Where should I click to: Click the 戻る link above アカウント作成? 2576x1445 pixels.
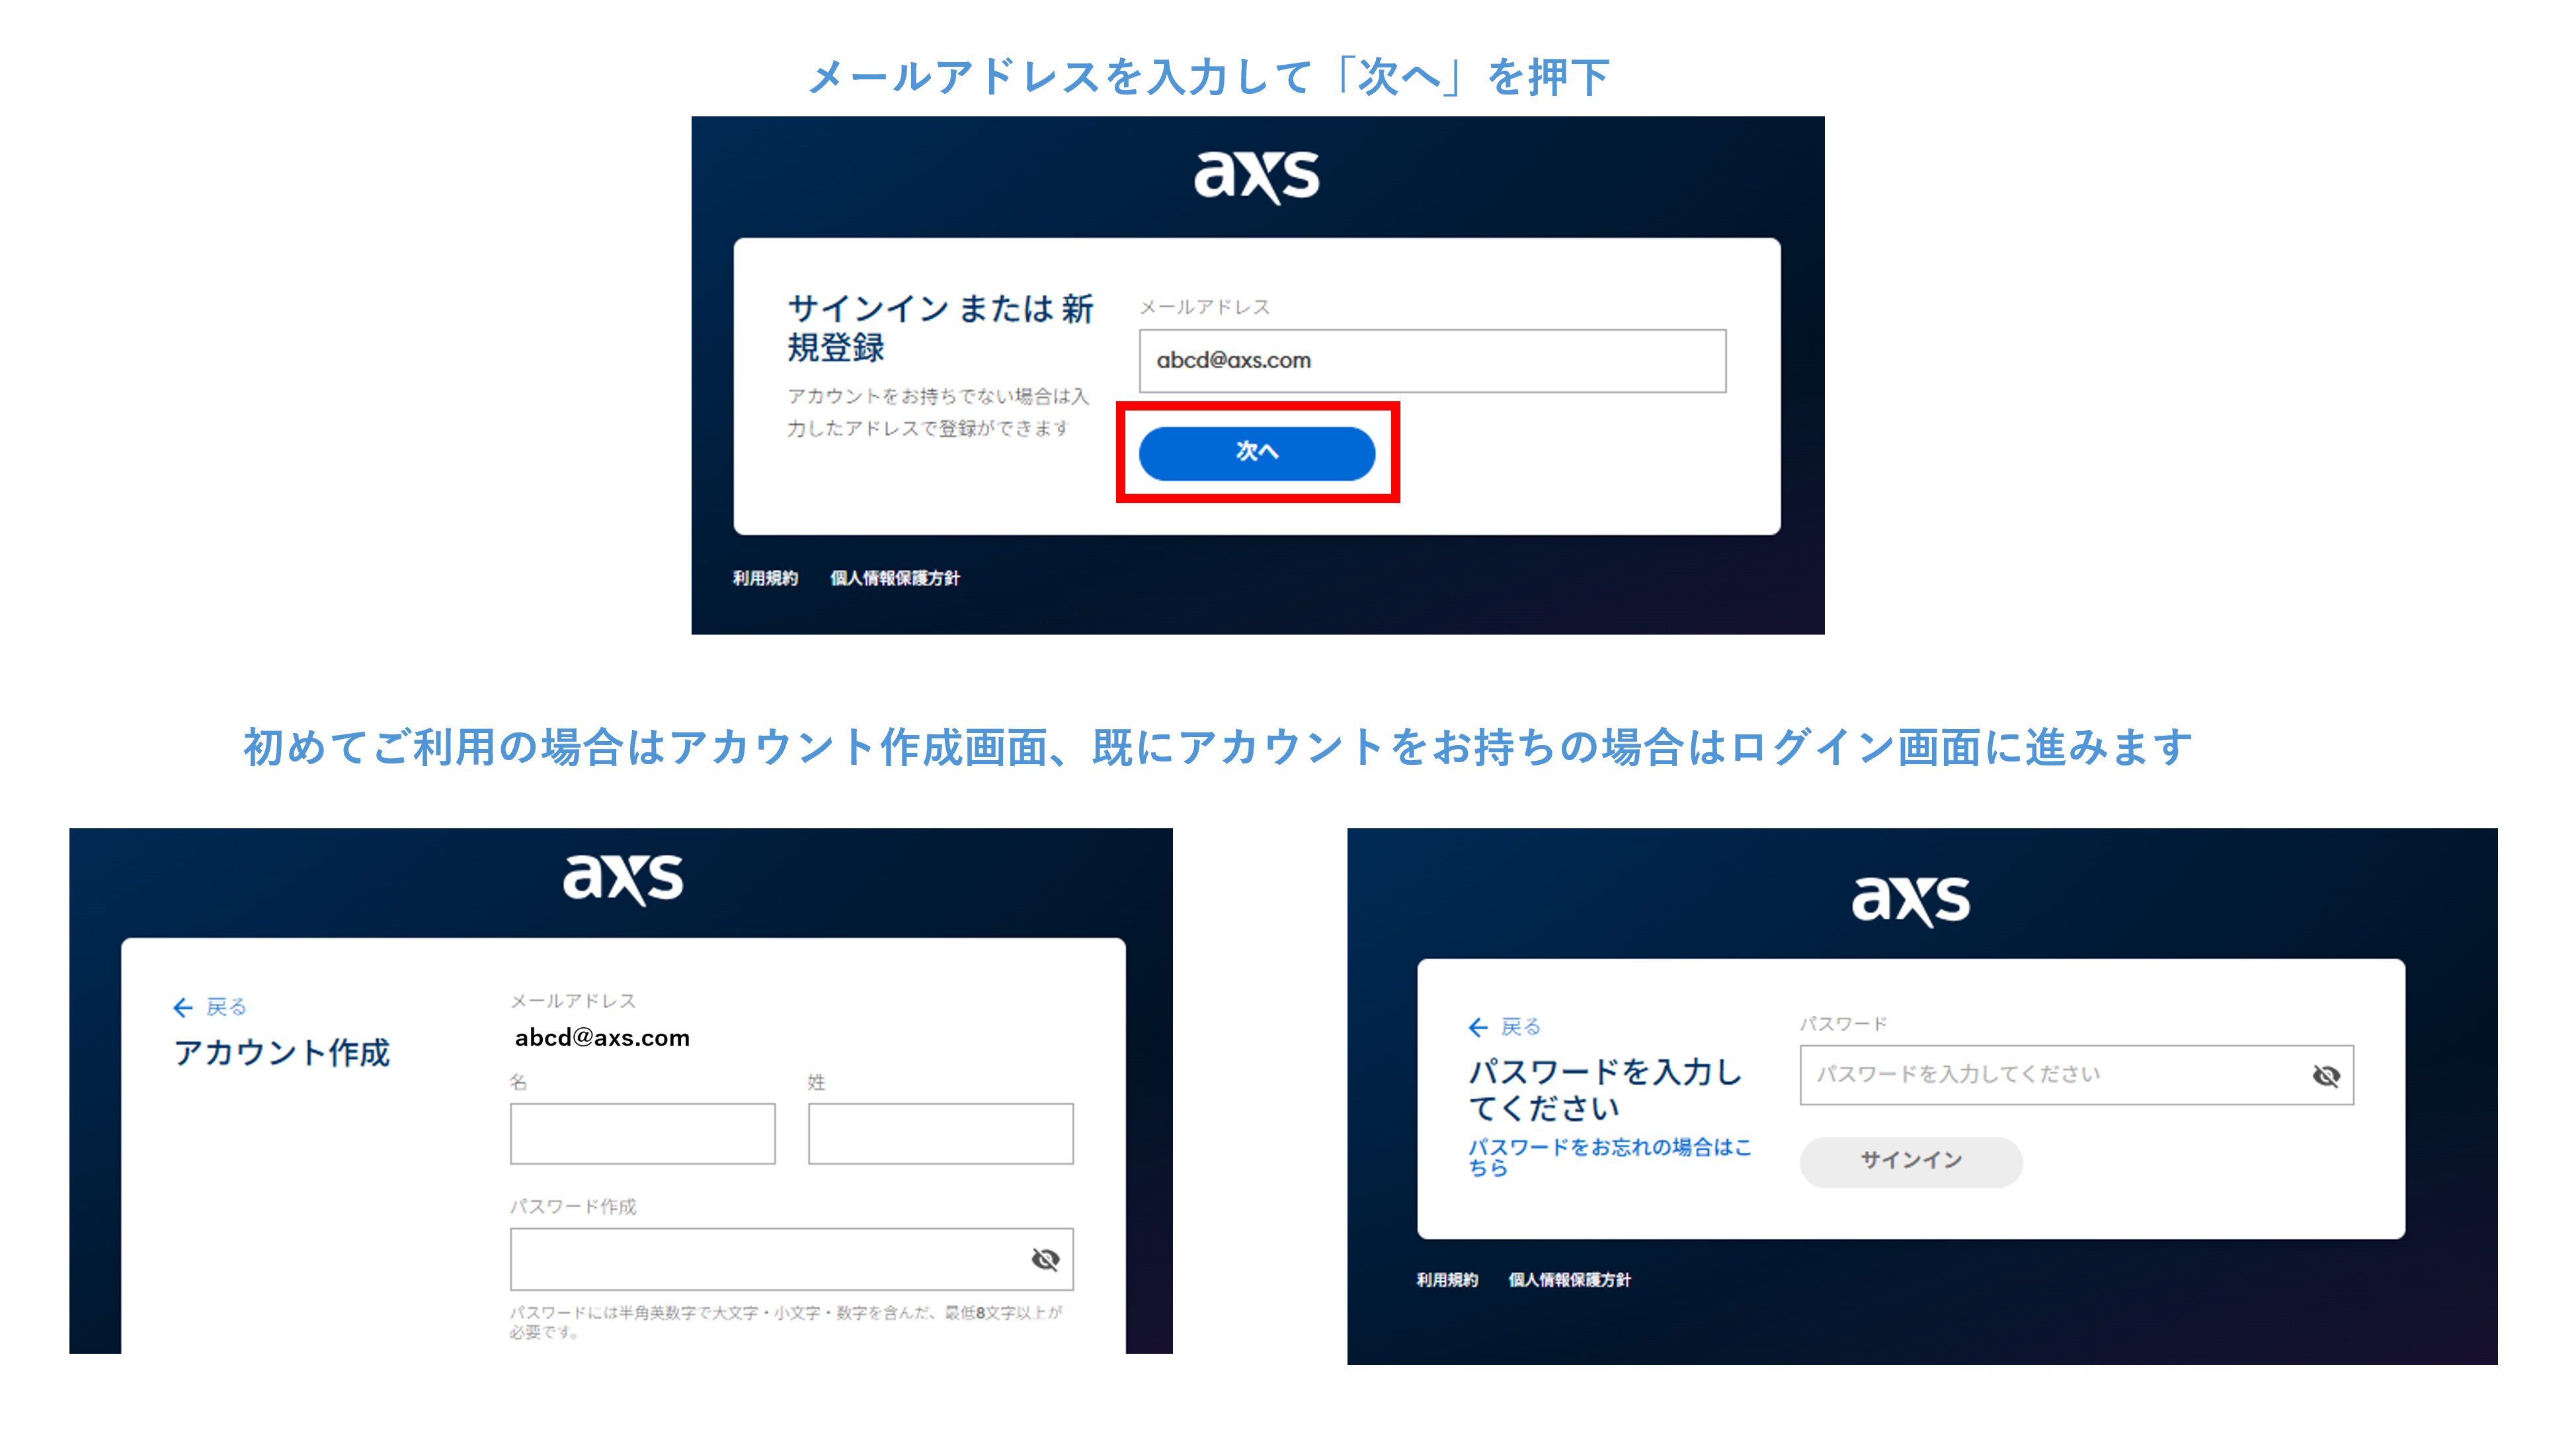click(x=226, y=1007)
